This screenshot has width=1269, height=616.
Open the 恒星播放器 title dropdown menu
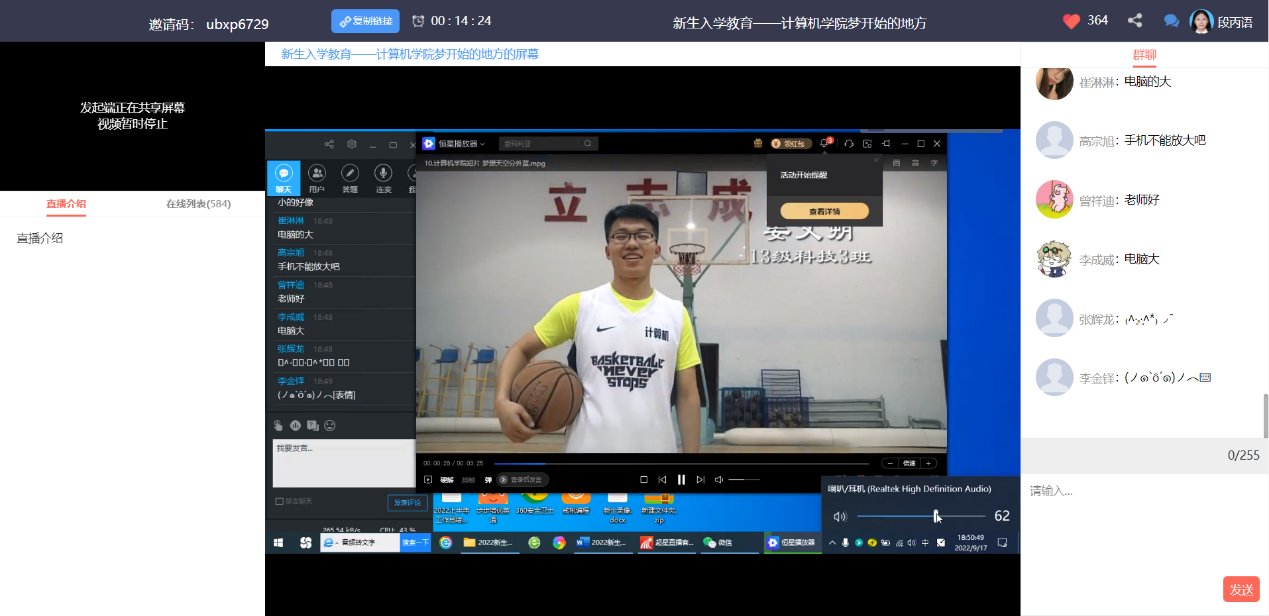pos(460,144)
